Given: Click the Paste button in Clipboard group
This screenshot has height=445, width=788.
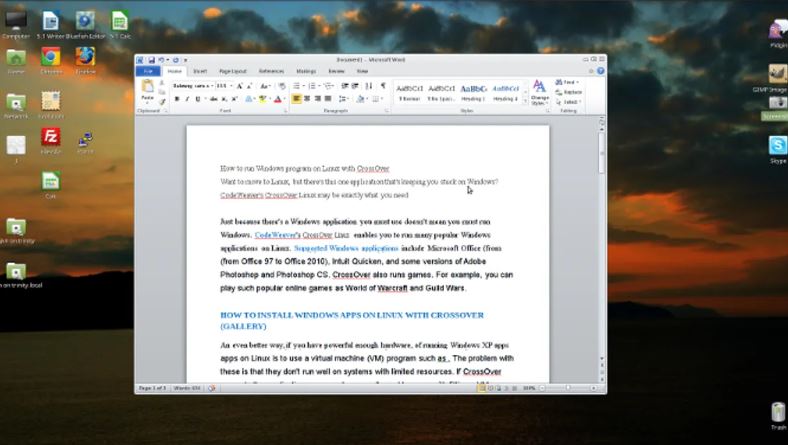Looking at the screenshot, I should pos(147,91).
